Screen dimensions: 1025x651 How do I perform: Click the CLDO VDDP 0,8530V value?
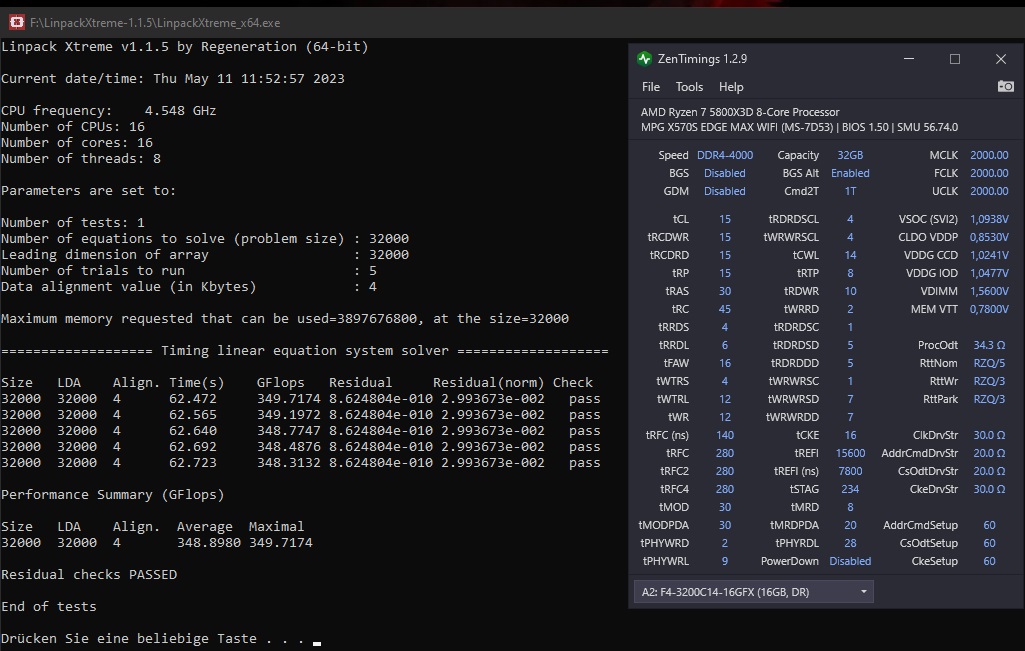click(x=989, y=237)
